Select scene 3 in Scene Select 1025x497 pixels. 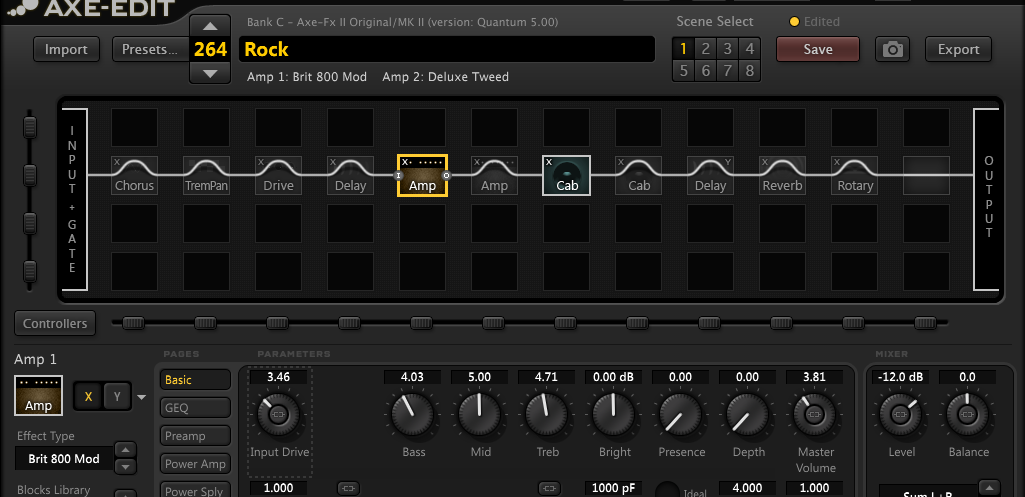(x=727, y=48)
